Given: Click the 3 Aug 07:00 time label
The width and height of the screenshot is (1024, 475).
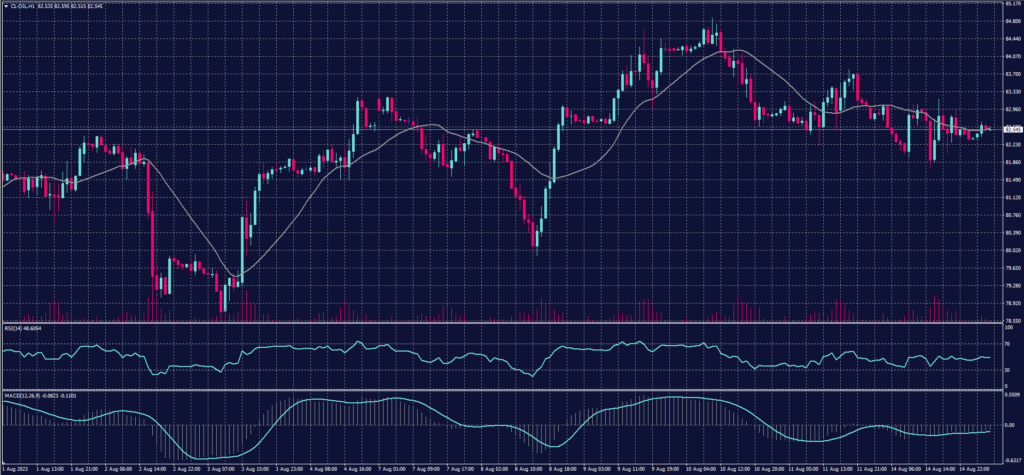Looking at the screenshot, I should pos(221,467).
